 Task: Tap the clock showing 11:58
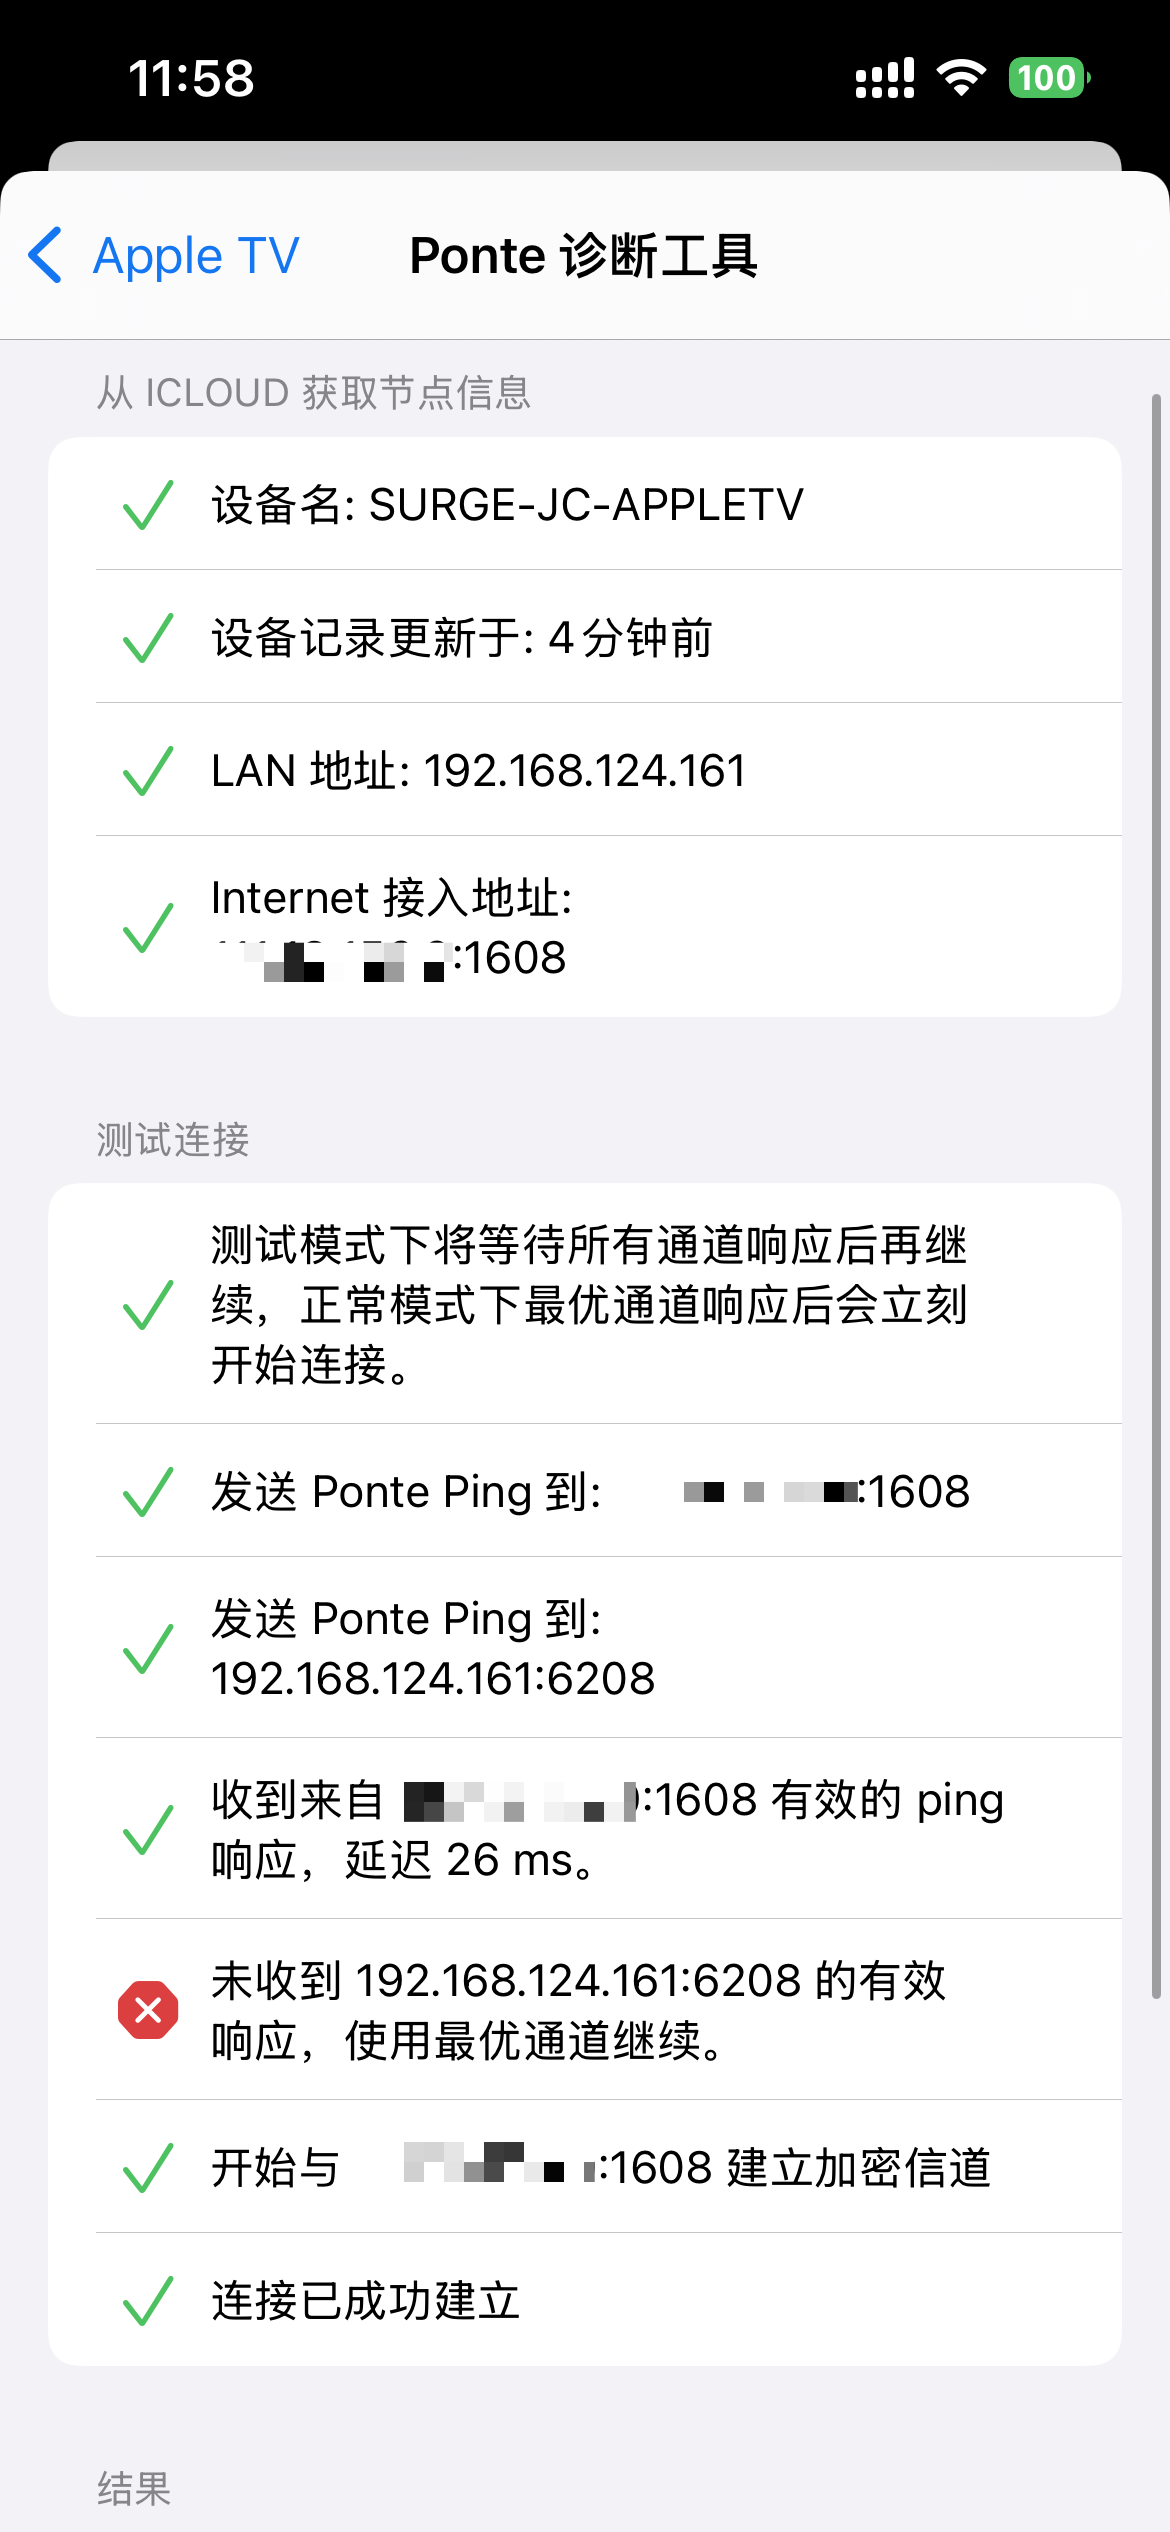191,78
